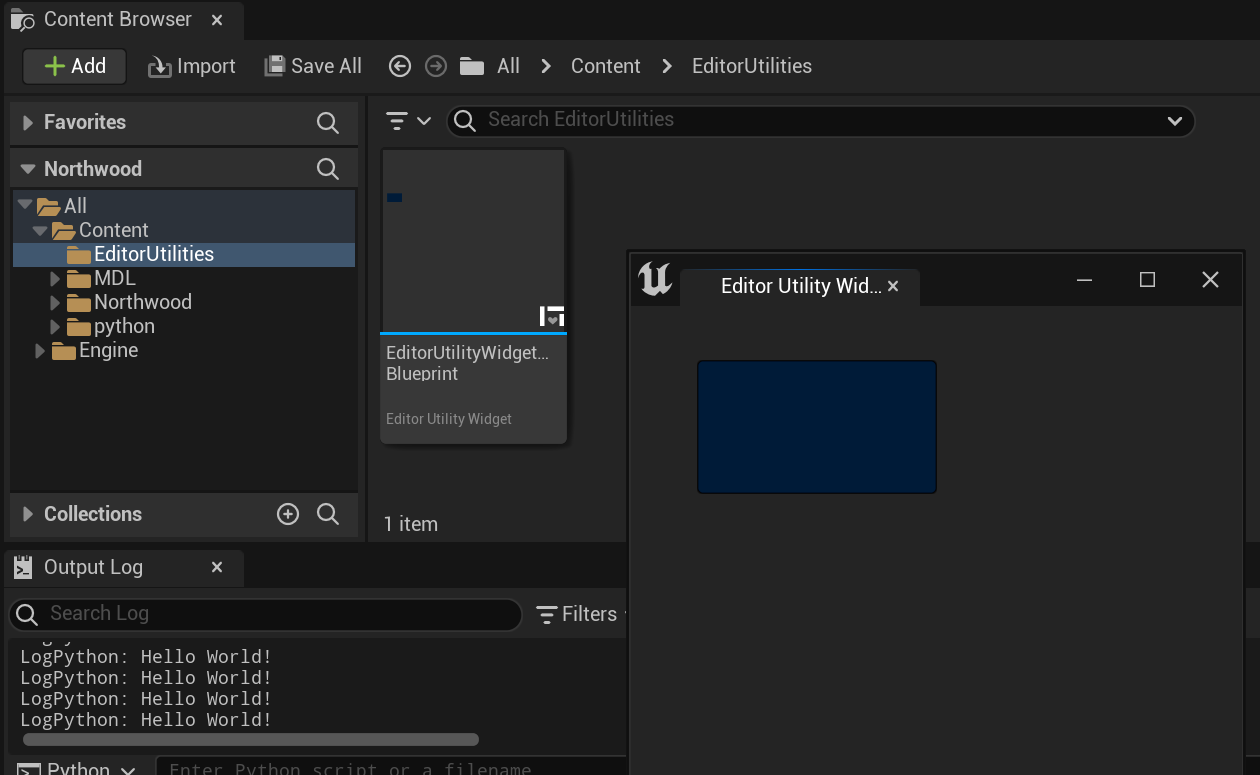Viewport: 1260px width, 775px height.
Task: Click the dark blue button in the widget window
Action: coord(817,427)
